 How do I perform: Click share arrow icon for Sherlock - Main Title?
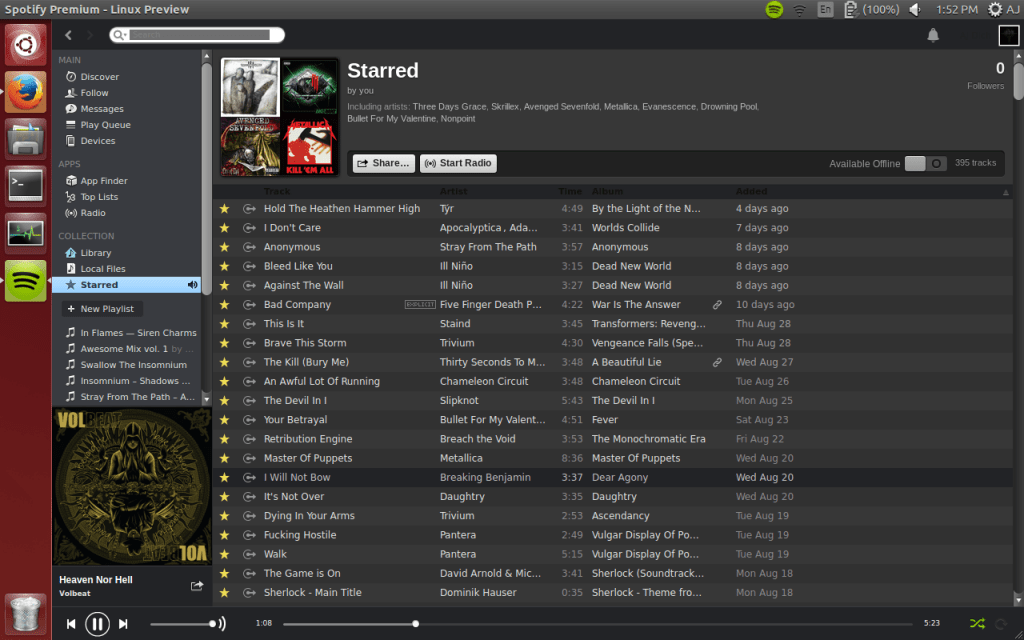(x=249, y=593)
